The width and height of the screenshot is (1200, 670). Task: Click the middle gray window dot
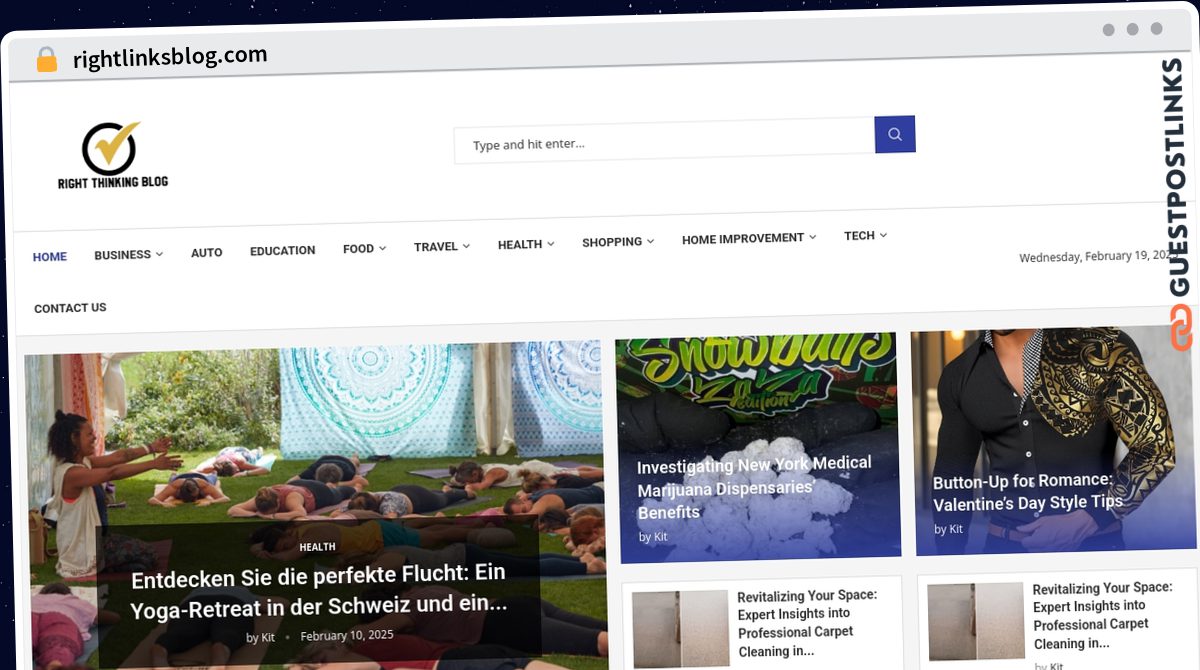coord(1133,29)
